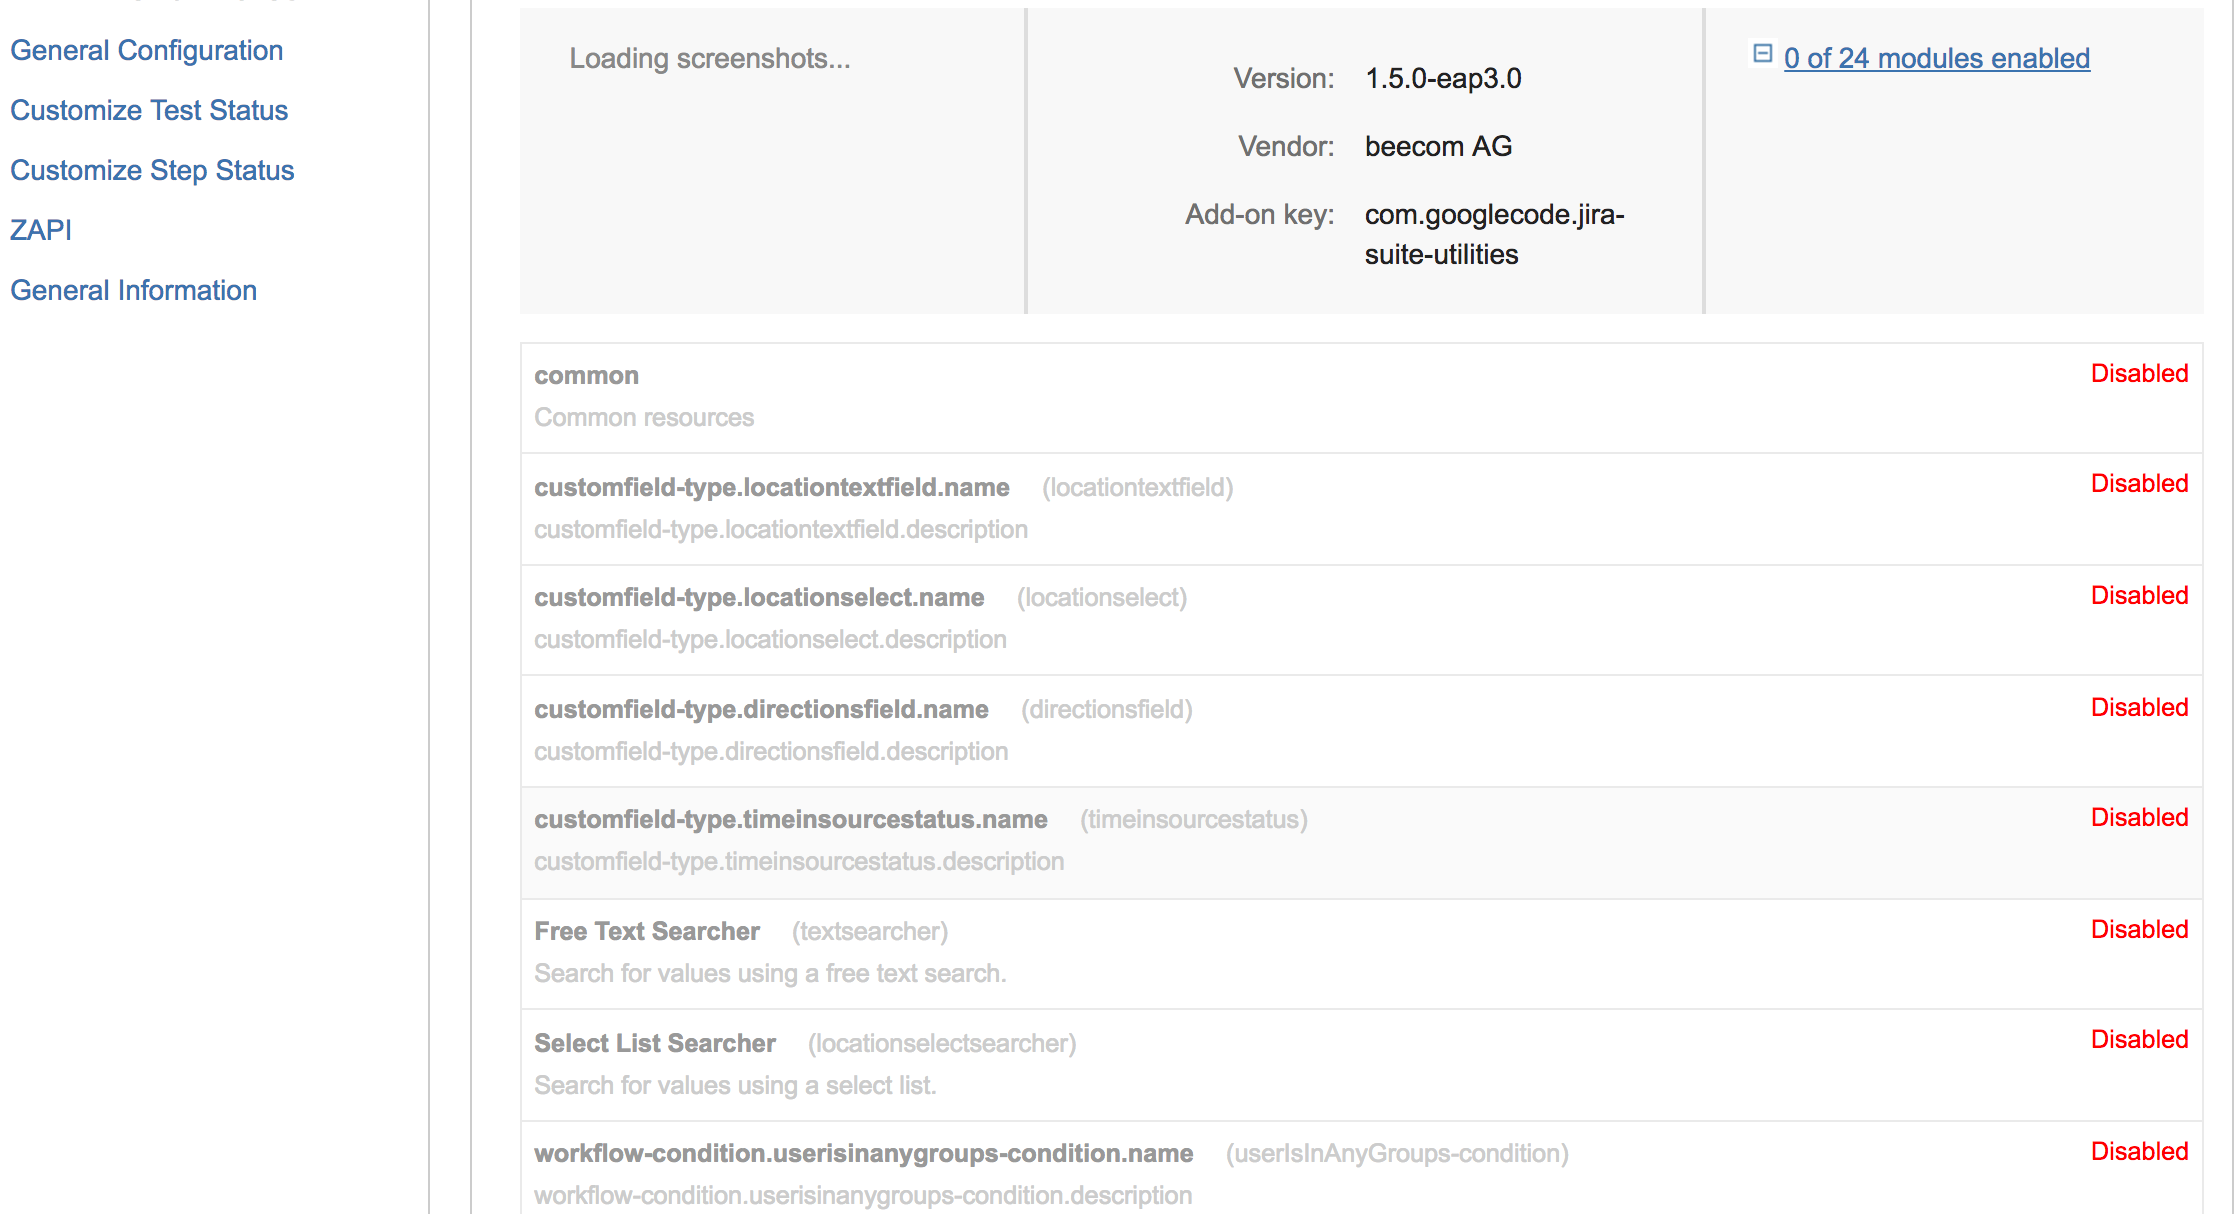Select workflow-condition.userisinanygroups-condition.name module title
The image size is (2238, 1214).
click(x=864, y=1154)
